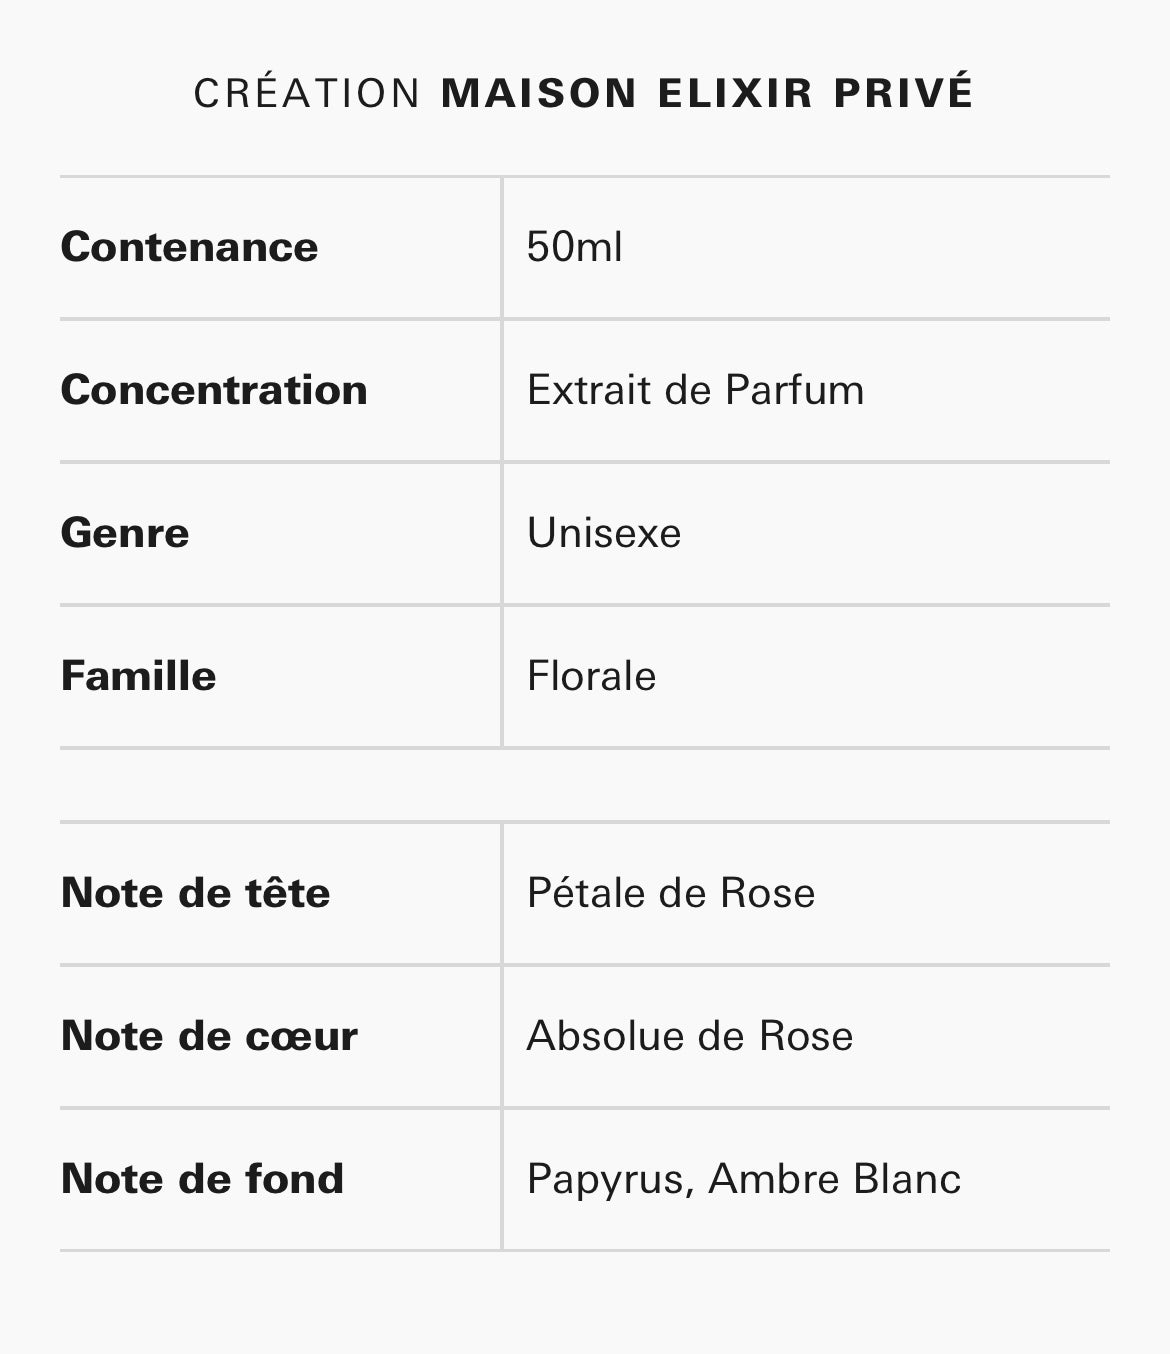Click the bold MAISON ELIXIR PRIVÉ text
The height and width of the screenshot is (1354, 1170).
[x=707, y=92]
